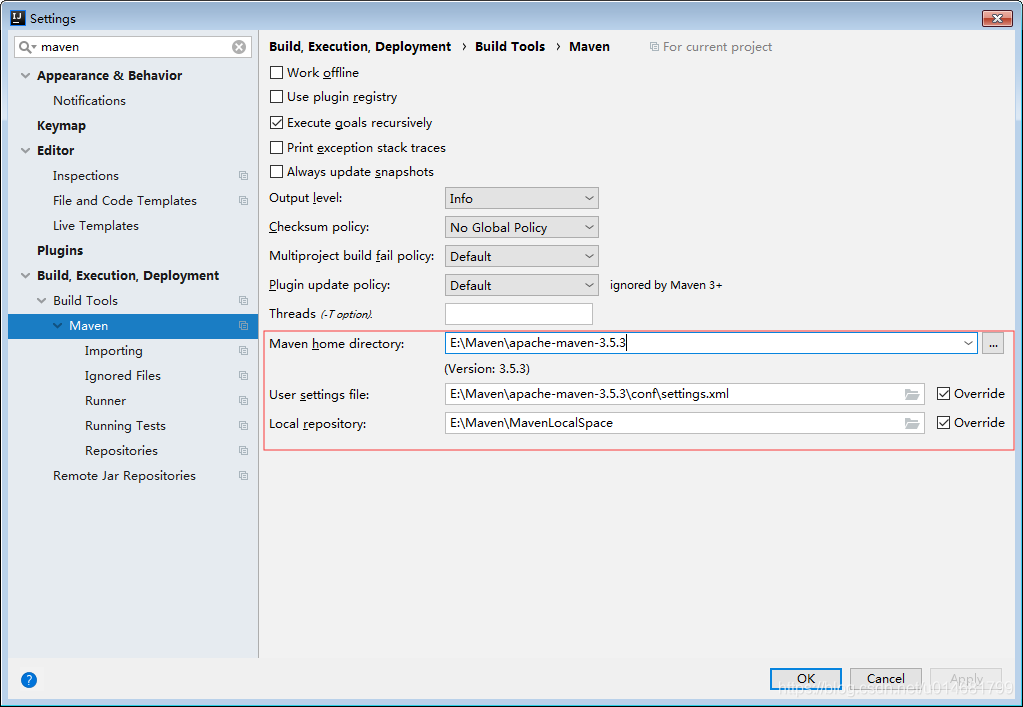This screenshot has width=1023, height=707.
Task: Open Repositories under Maven
Action: tap(121, 451)
